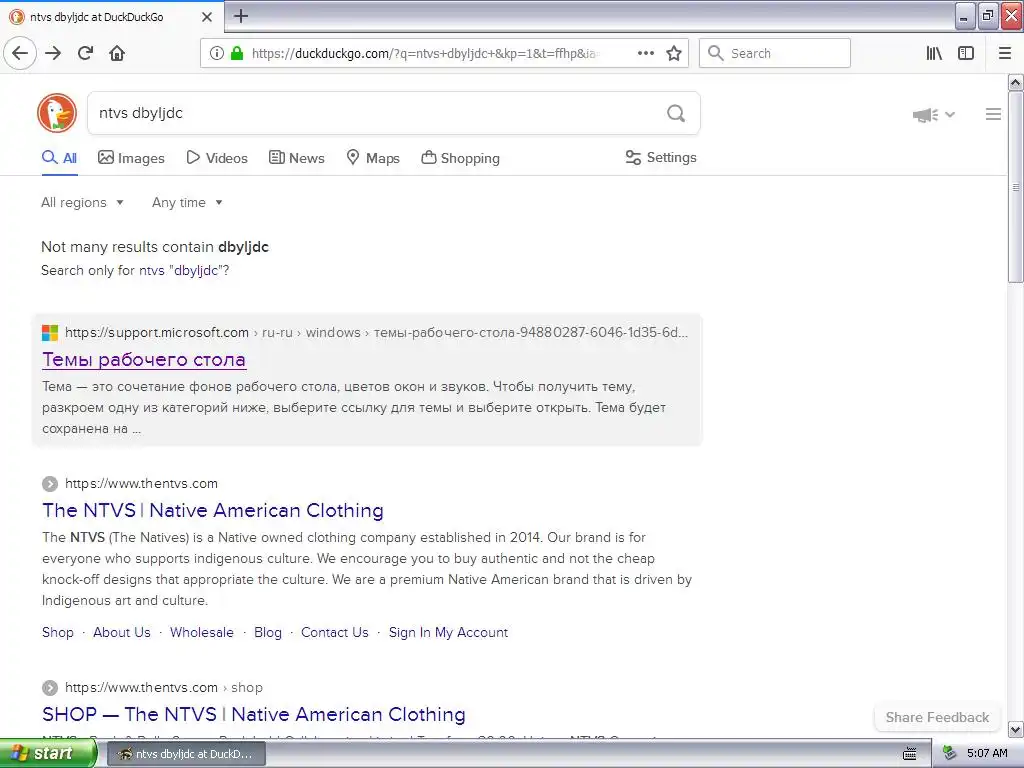Click the favicon beside https://www.thentvs.com
1024x768 pixels.
coord(50,484)
